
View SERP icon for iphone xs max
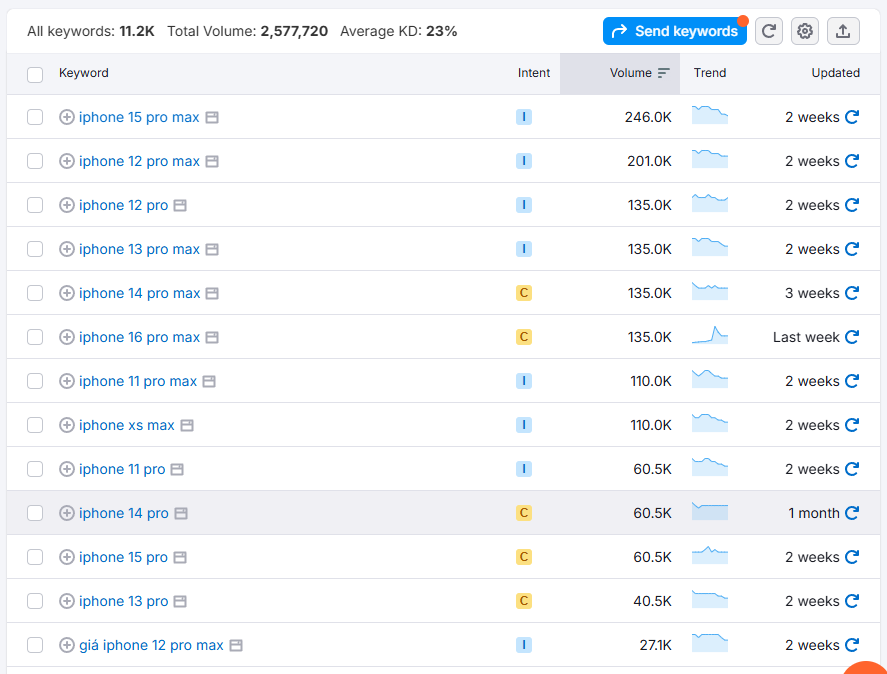(187, 426)
